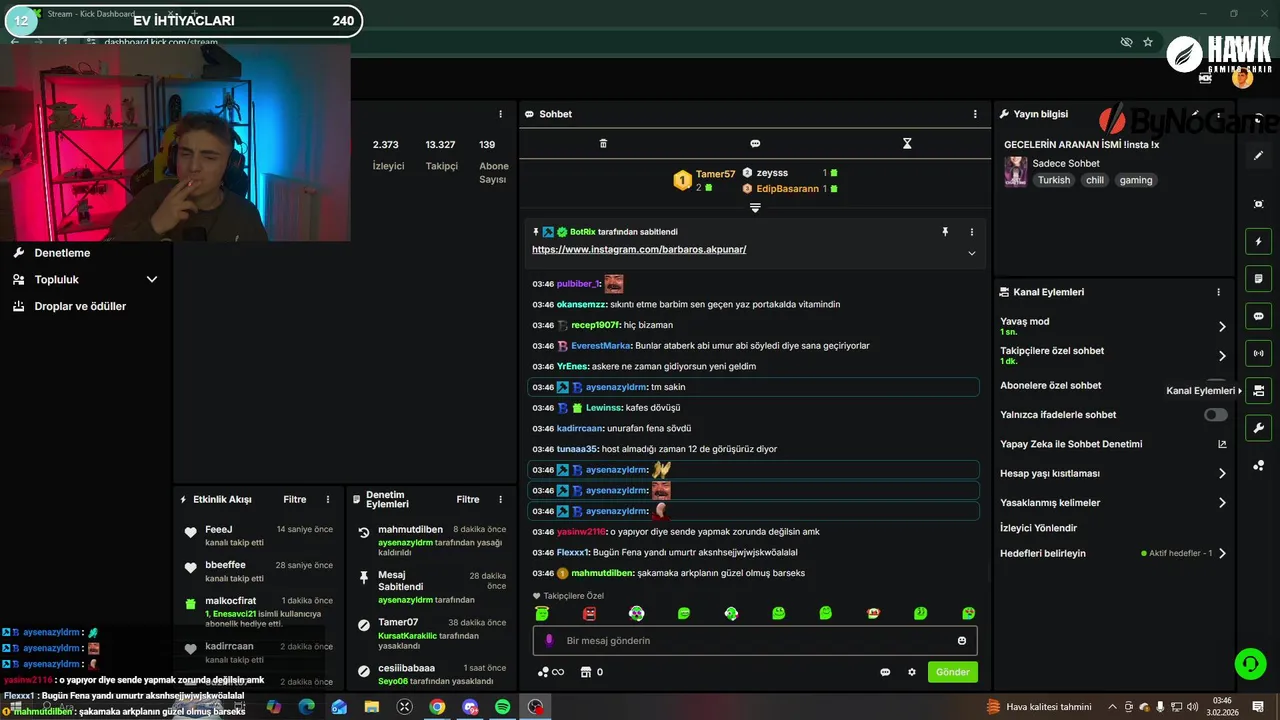
Task: Open the pinned message three-dot options
Action: pyautogui.click(x=971, y=232)
